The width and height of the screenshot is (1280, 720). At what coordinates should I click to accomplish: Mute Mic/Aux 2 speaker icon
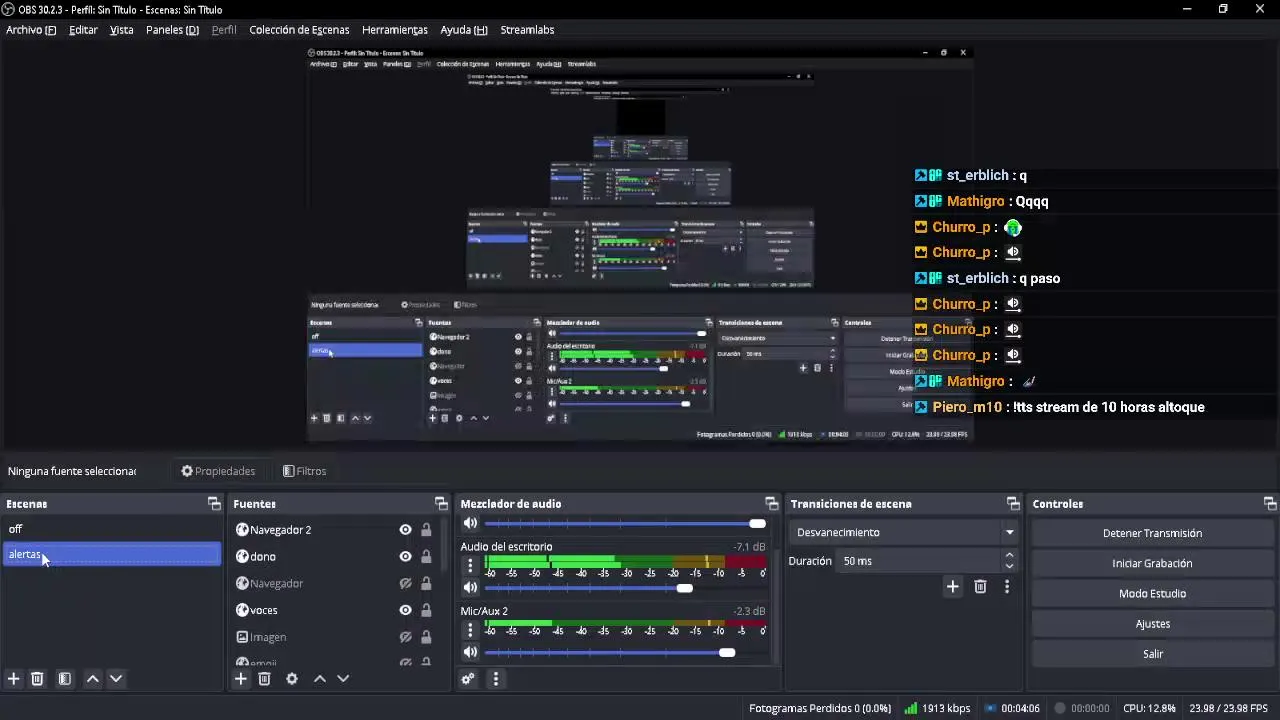(x=470, y=653)
